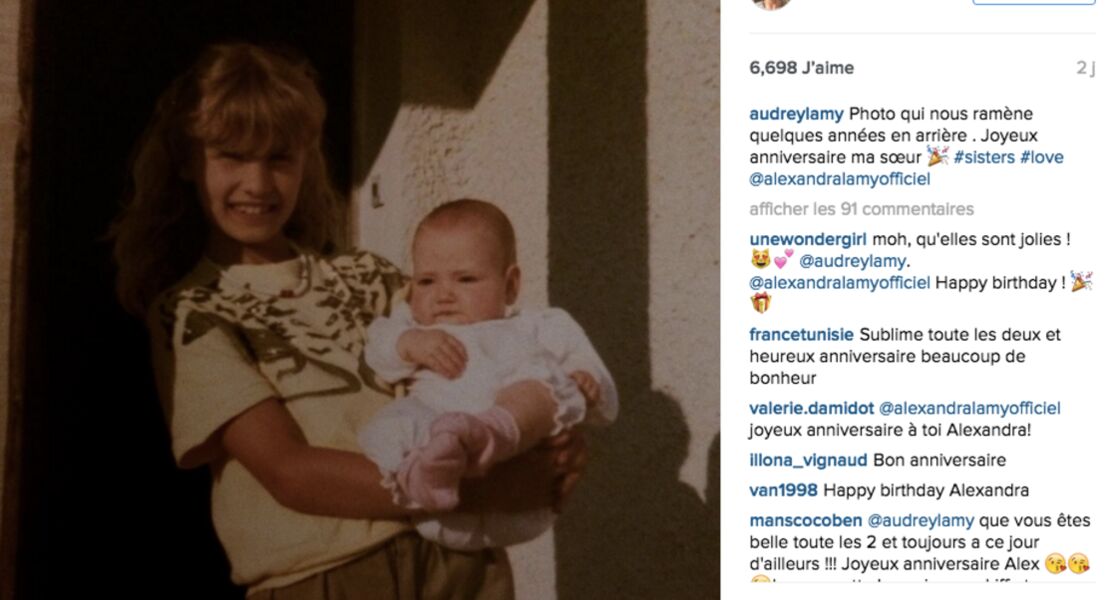
Task: View the 6,698 J'aime likes list
Action: 801,68
